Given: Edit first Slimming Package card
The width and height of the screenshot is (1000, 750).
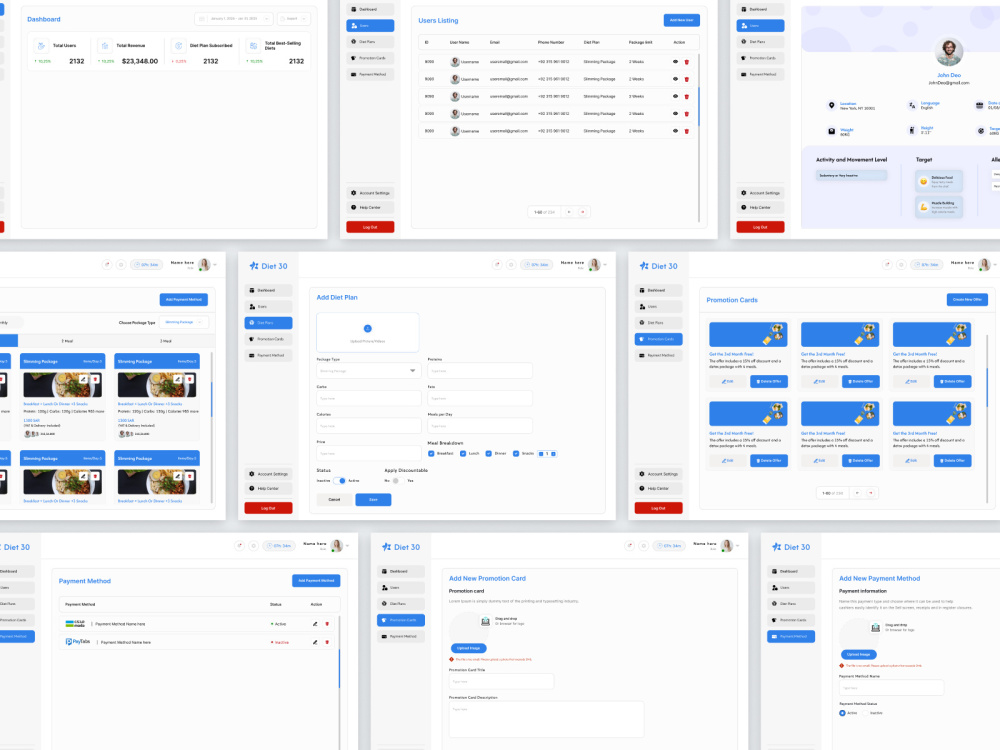Looking at the screenshot, I should click(83, 379).
